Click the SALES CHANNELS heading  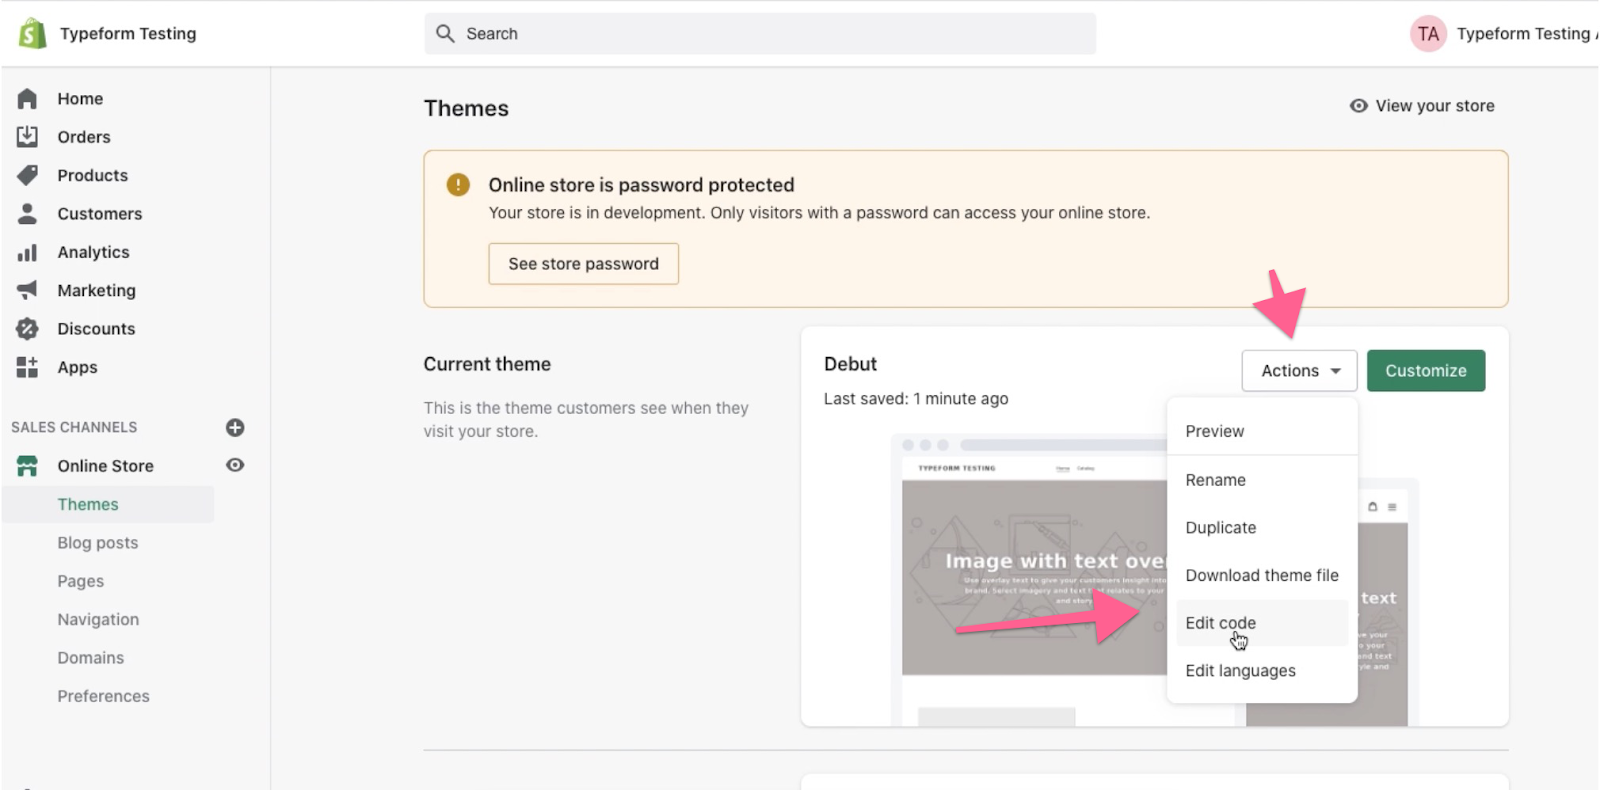[74, 428]
